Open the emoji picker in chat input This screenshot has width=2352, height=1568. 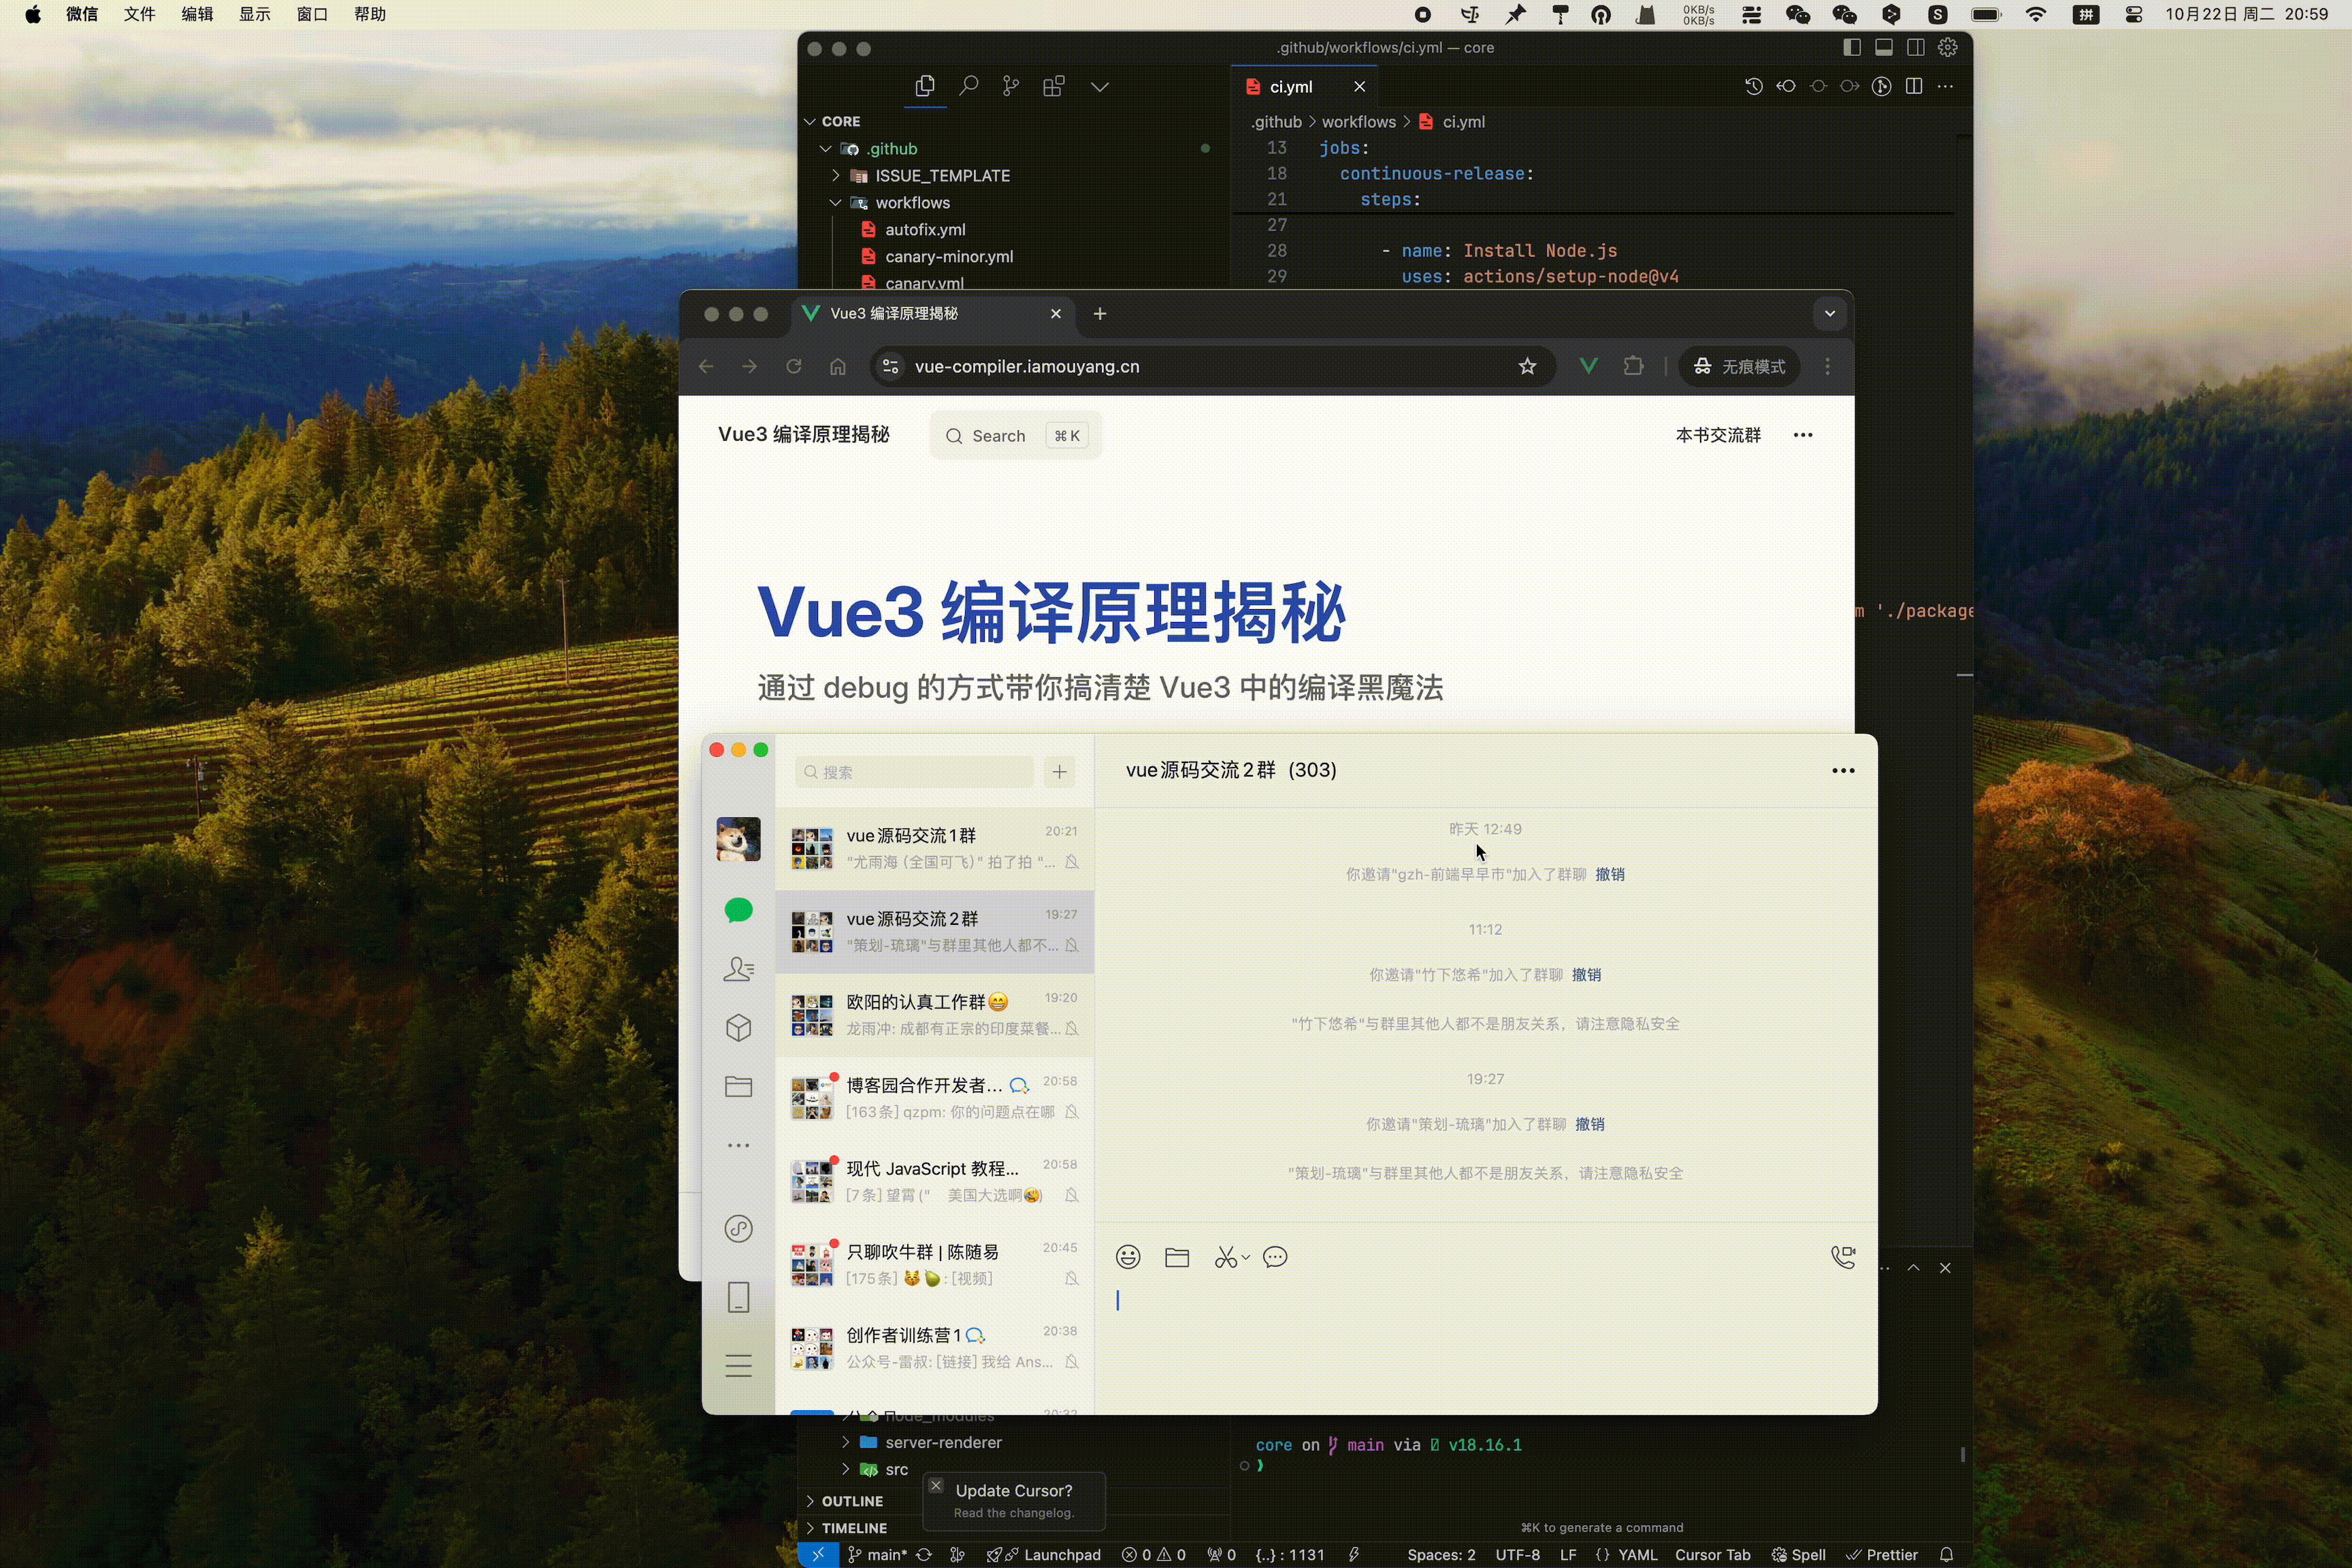coord(1128,1257)
